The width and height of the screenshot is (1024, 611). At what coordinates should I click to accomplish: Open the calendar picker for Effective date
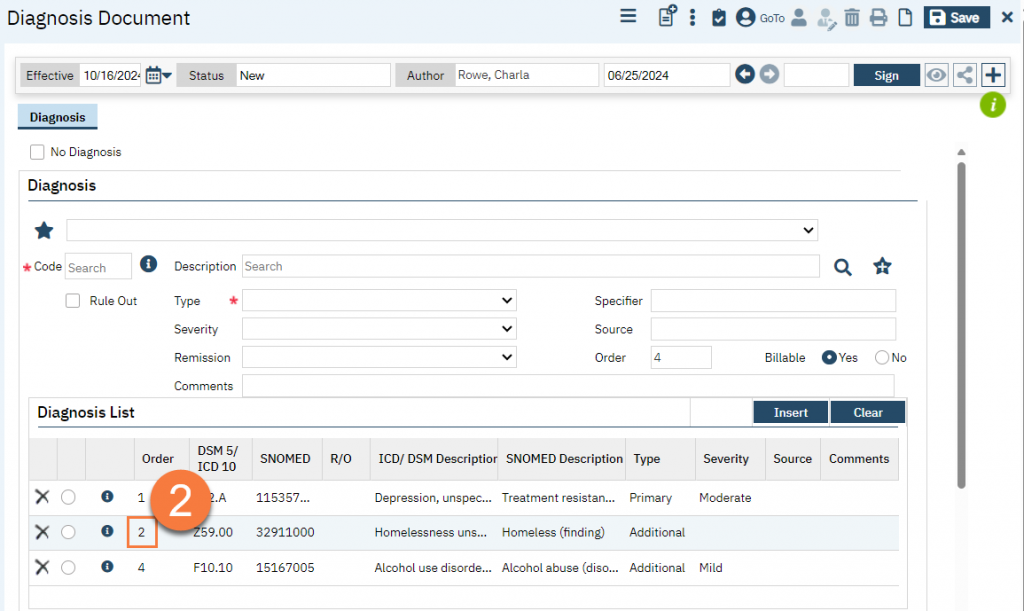(x=158, y=75)
